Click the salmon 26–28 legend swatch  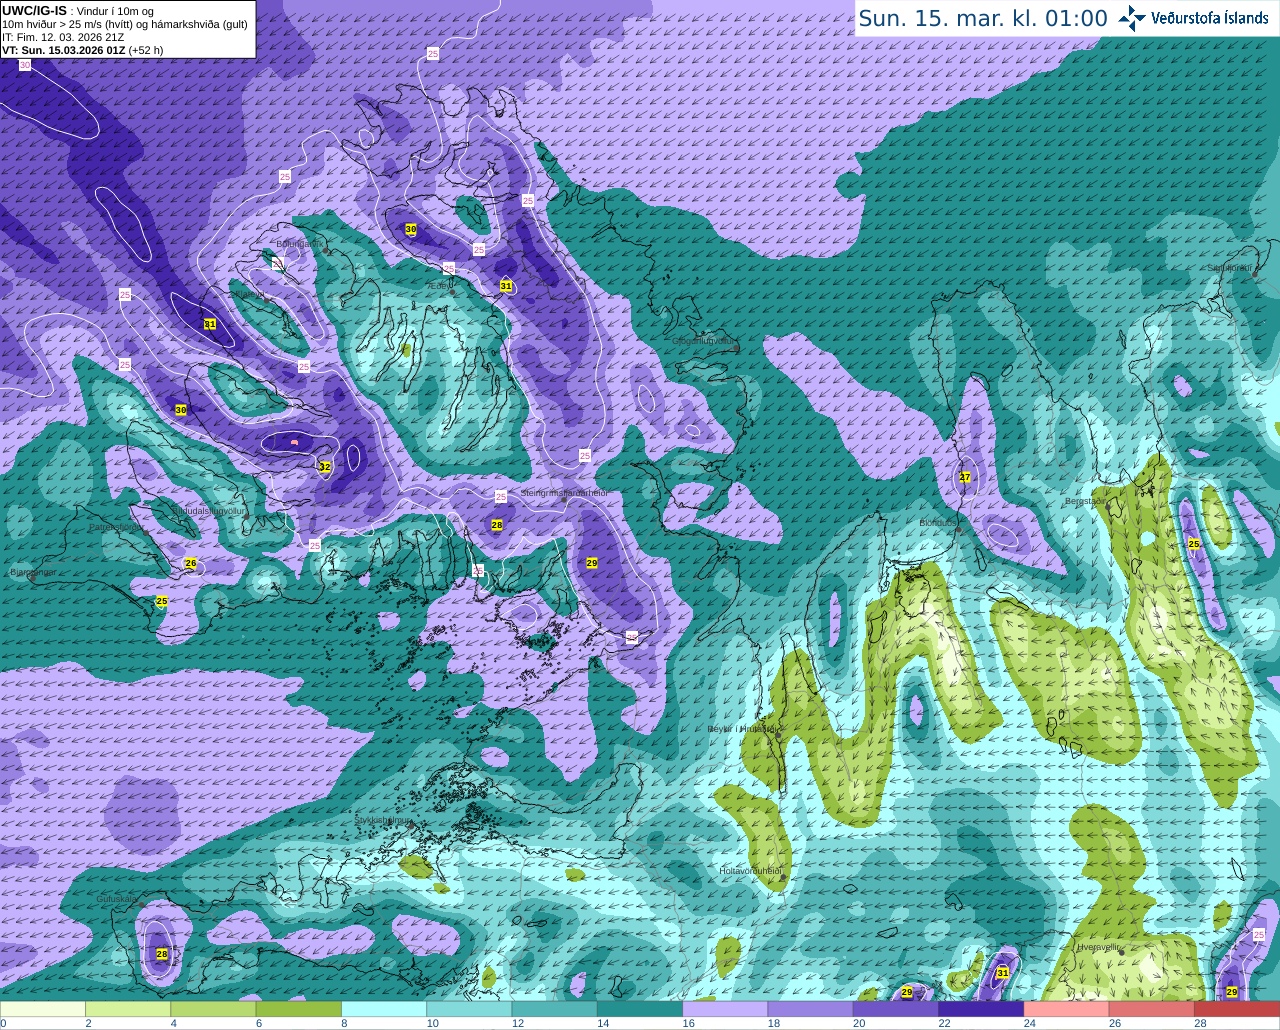click(1152, 1009)
